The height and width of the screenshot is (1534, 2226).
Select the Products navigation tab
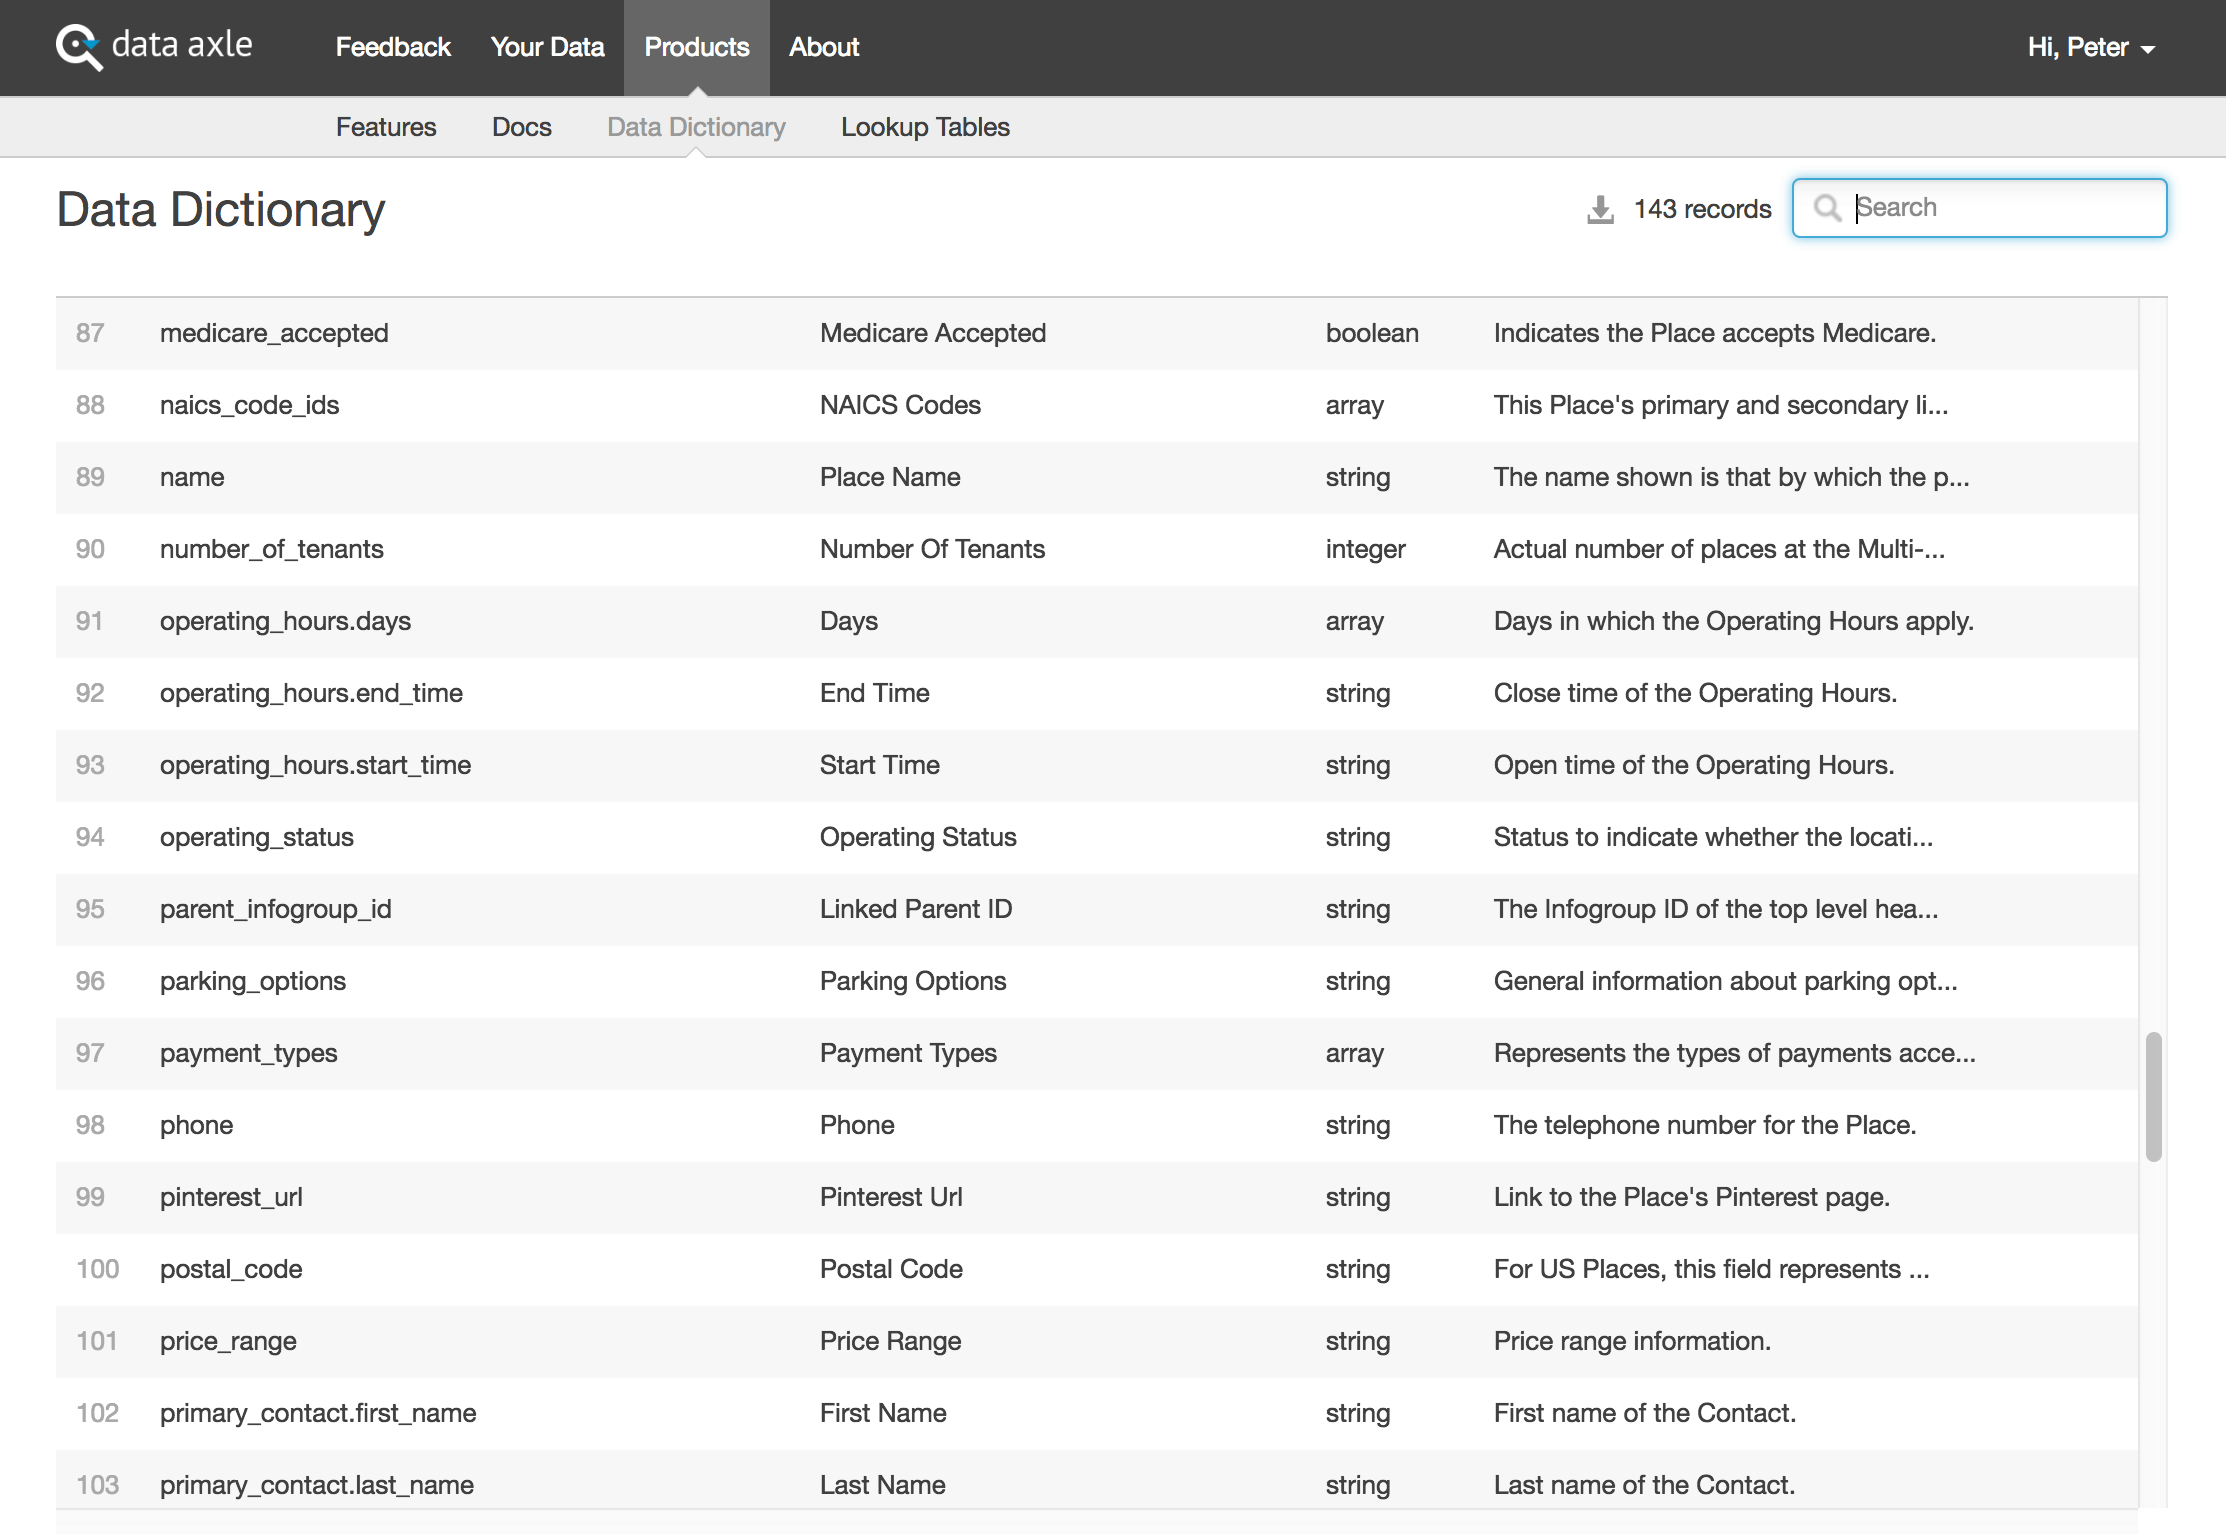click(696, 47)
